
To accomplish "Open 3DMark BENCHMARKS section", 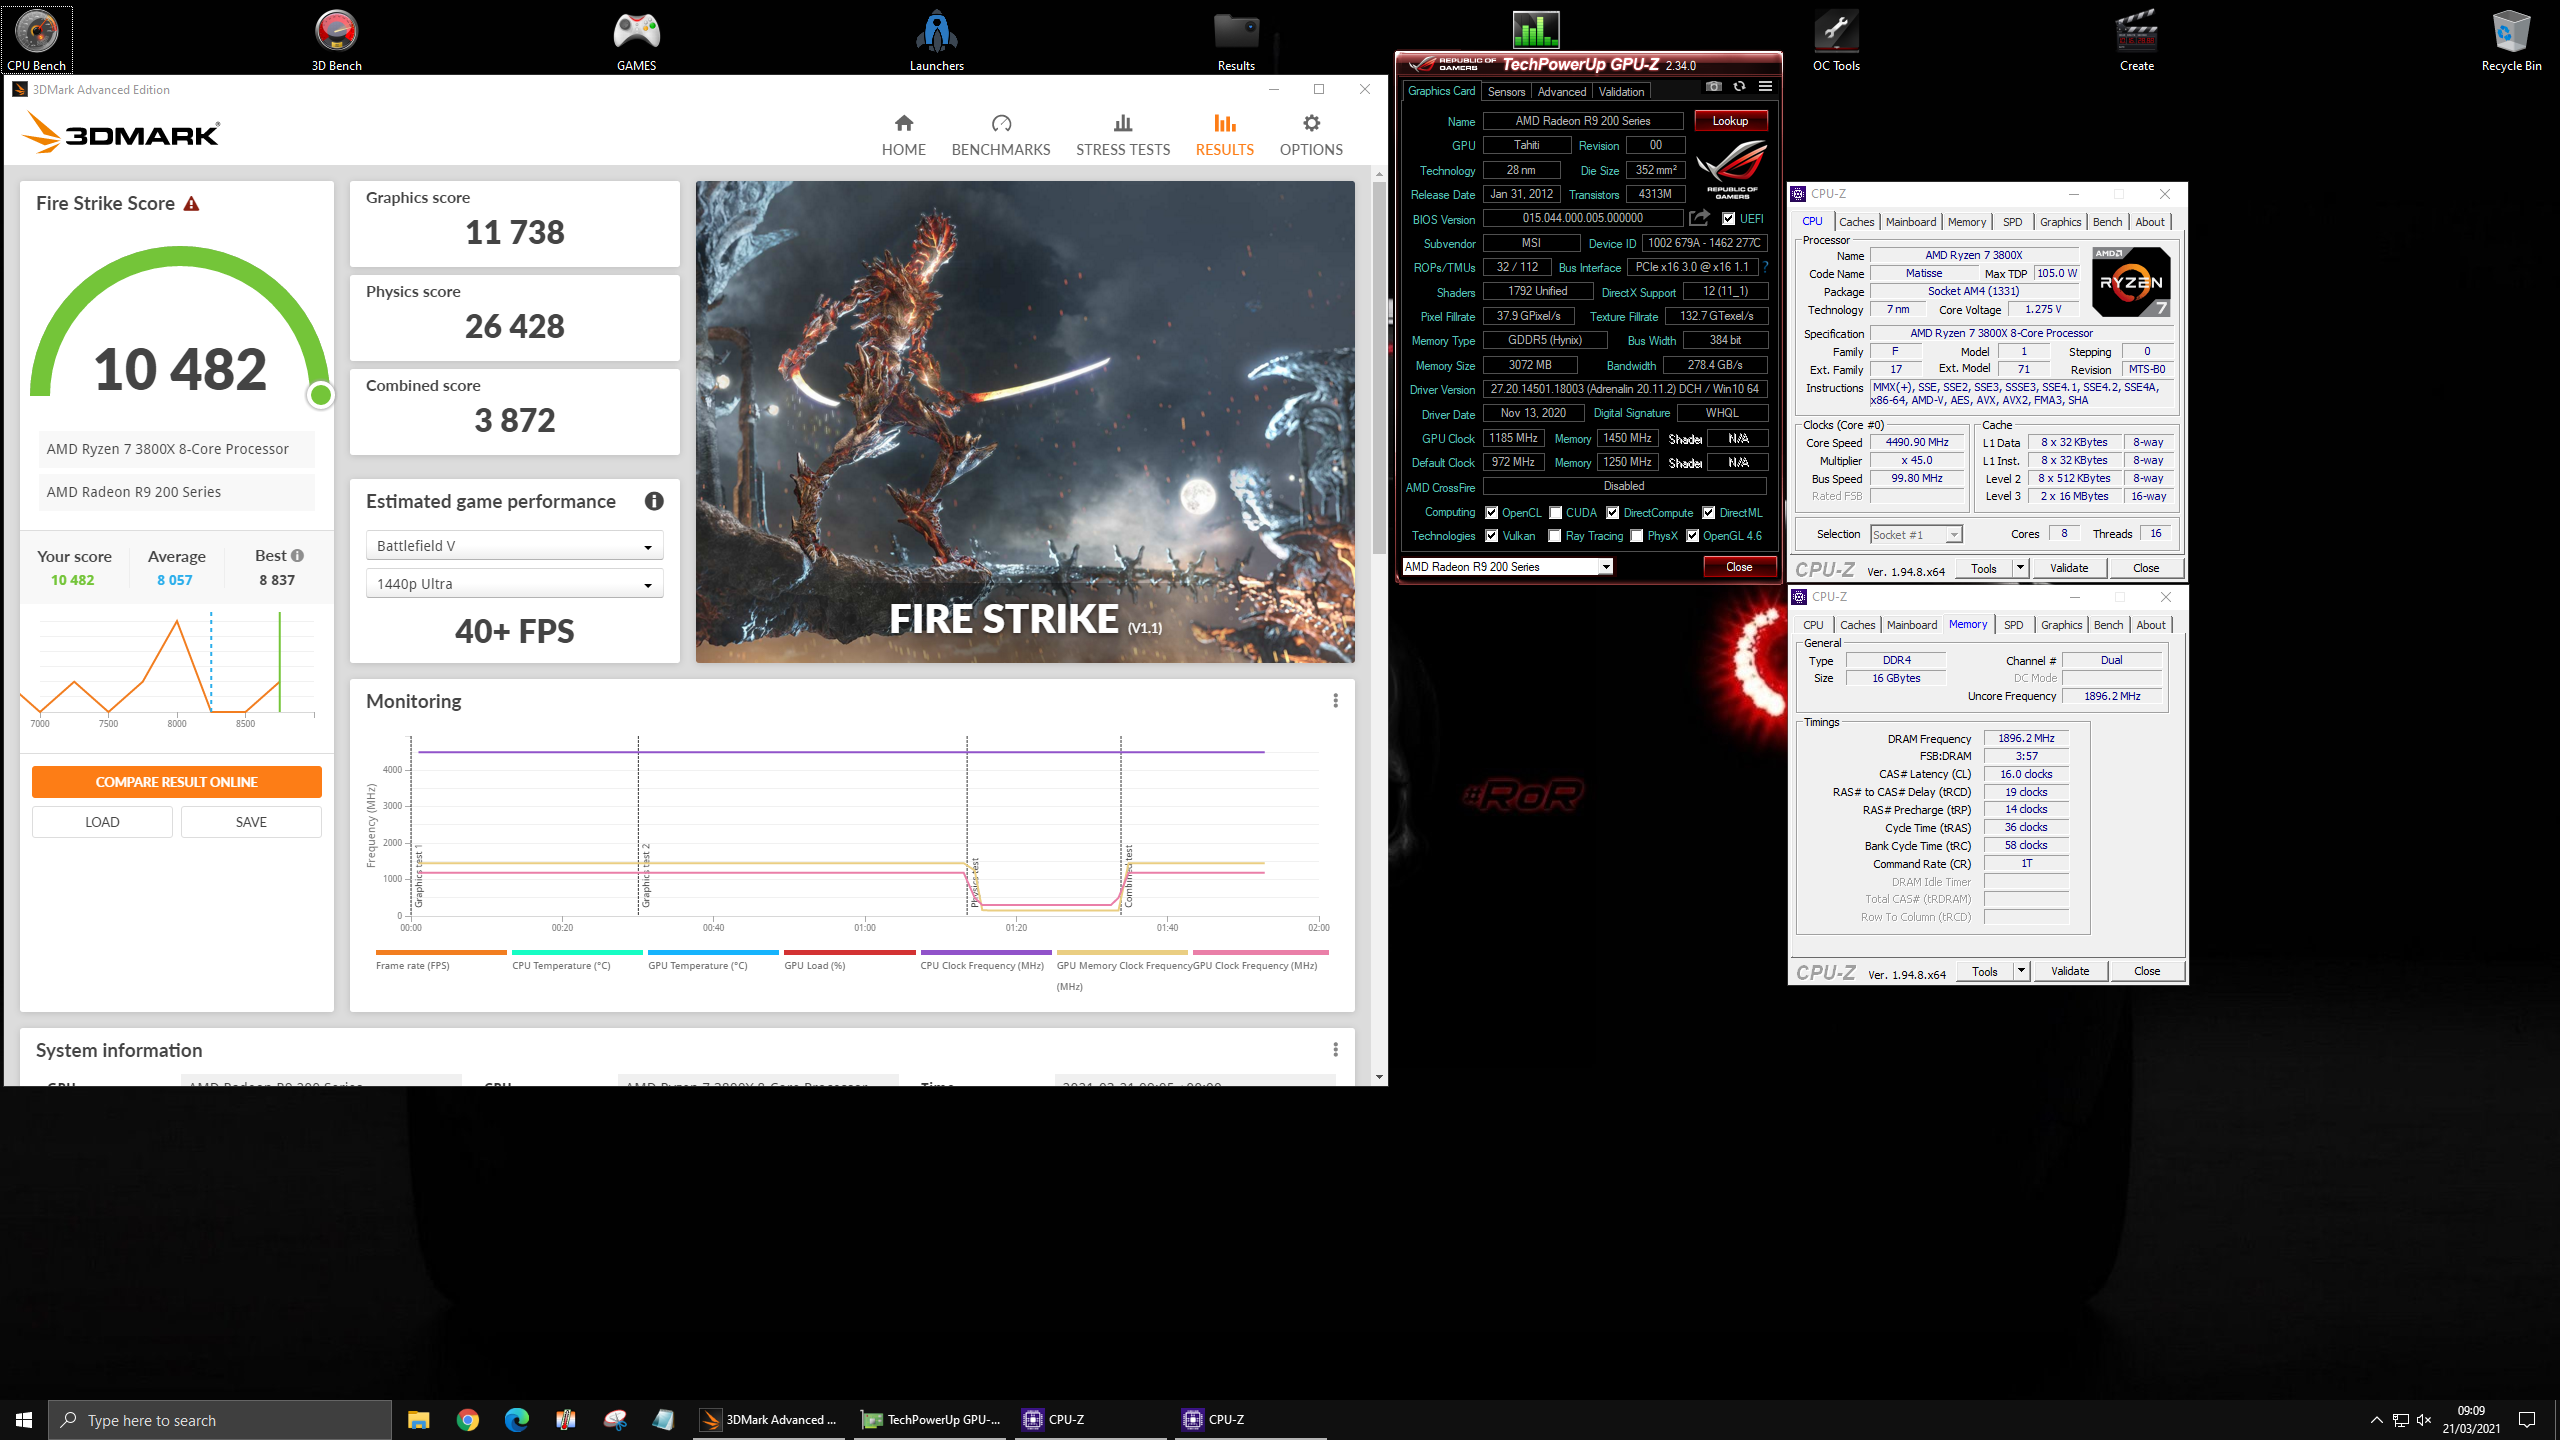I will [x=1001, y=135].
